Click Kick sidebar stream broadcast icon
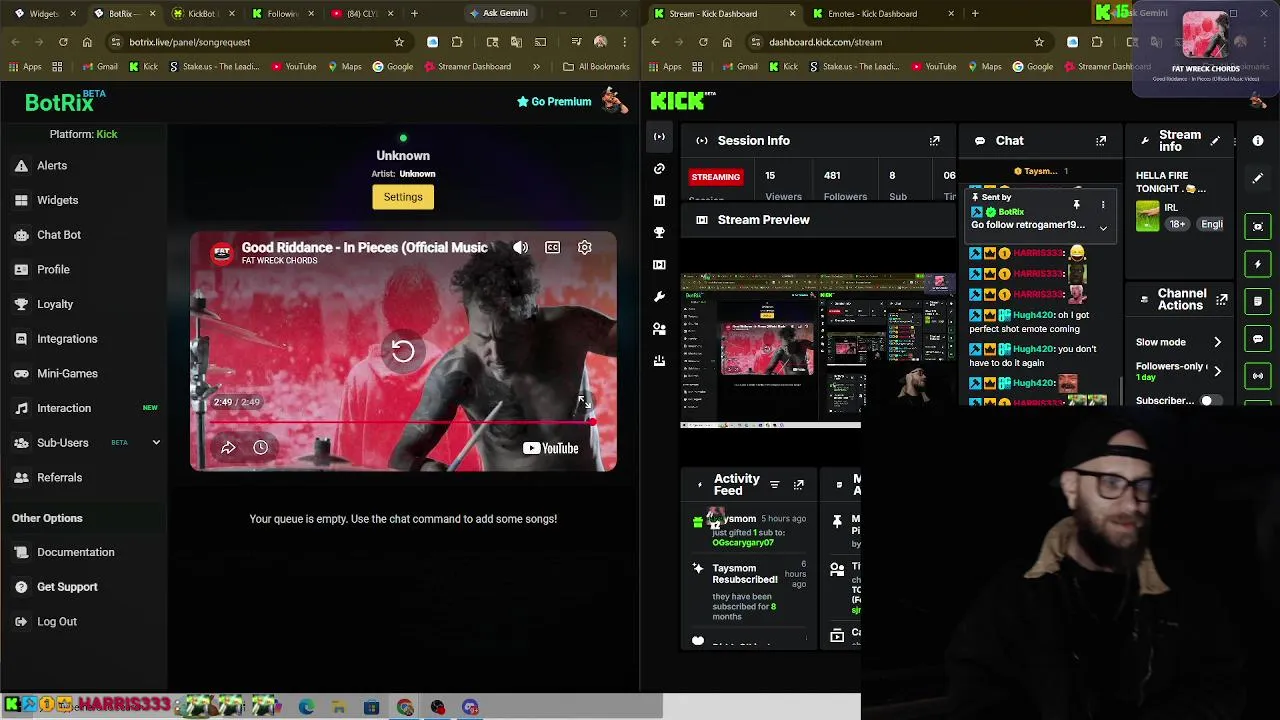 pos(659,137)
